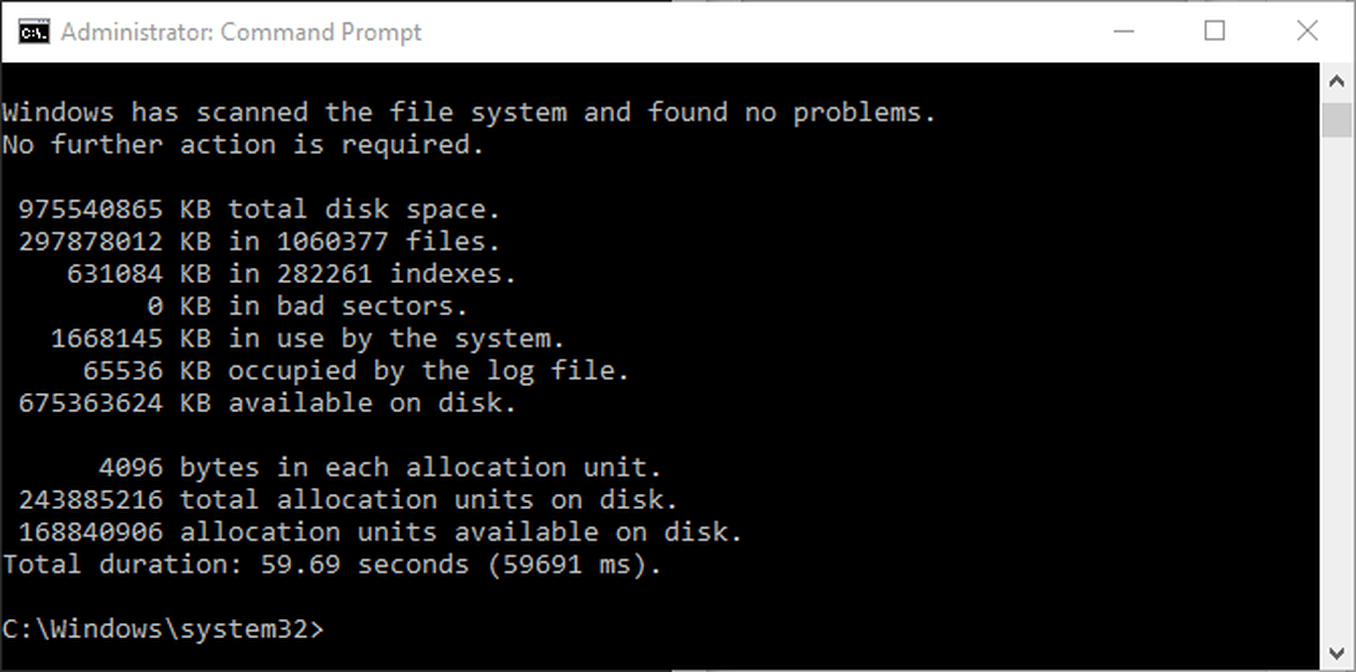Screen dimensions: 1356x672
Task: Click the 'occupied by the log file' line
Action: click(356, 371)
